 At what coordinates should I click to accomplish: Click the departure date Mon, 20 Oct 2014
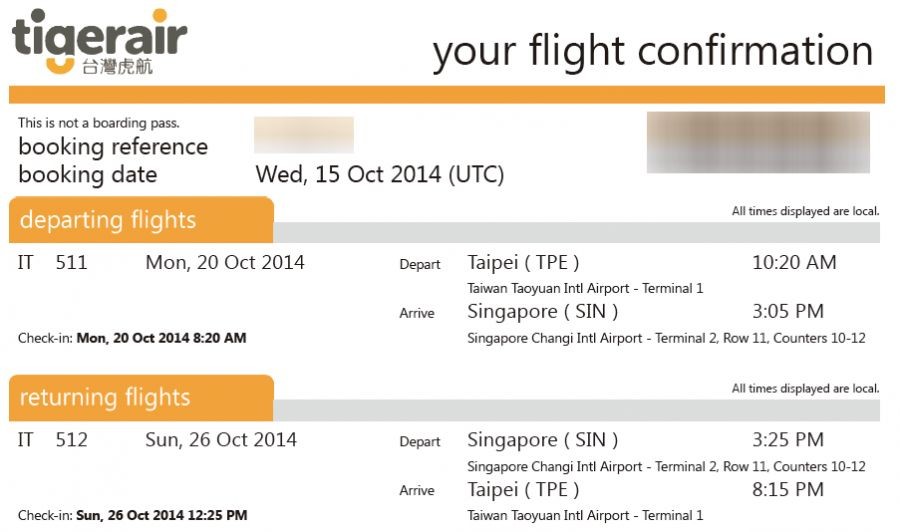225,263
